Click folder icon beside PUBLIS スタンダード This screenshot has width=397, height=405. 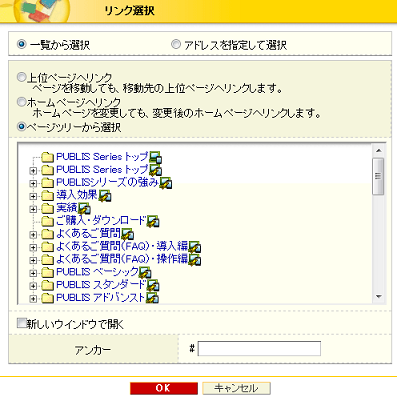[x=48, y=285]
